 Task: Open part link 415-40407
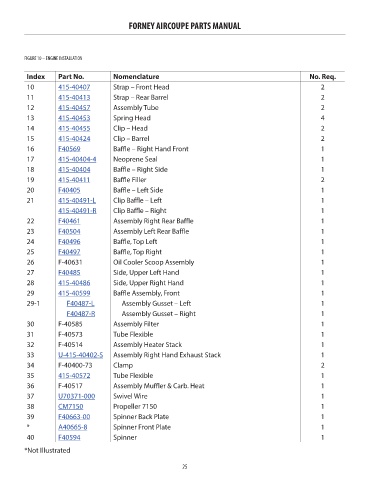click(74, 87)
